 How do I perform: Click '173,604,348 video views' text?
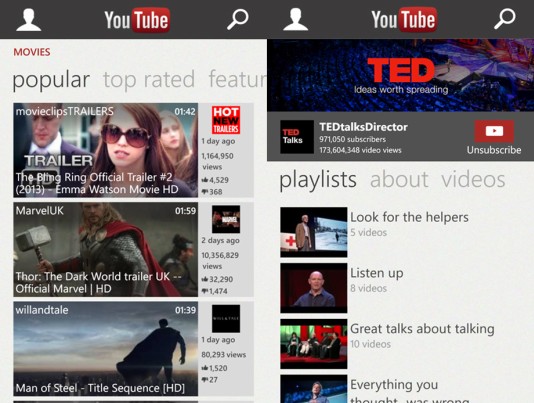tap(360, 150)
